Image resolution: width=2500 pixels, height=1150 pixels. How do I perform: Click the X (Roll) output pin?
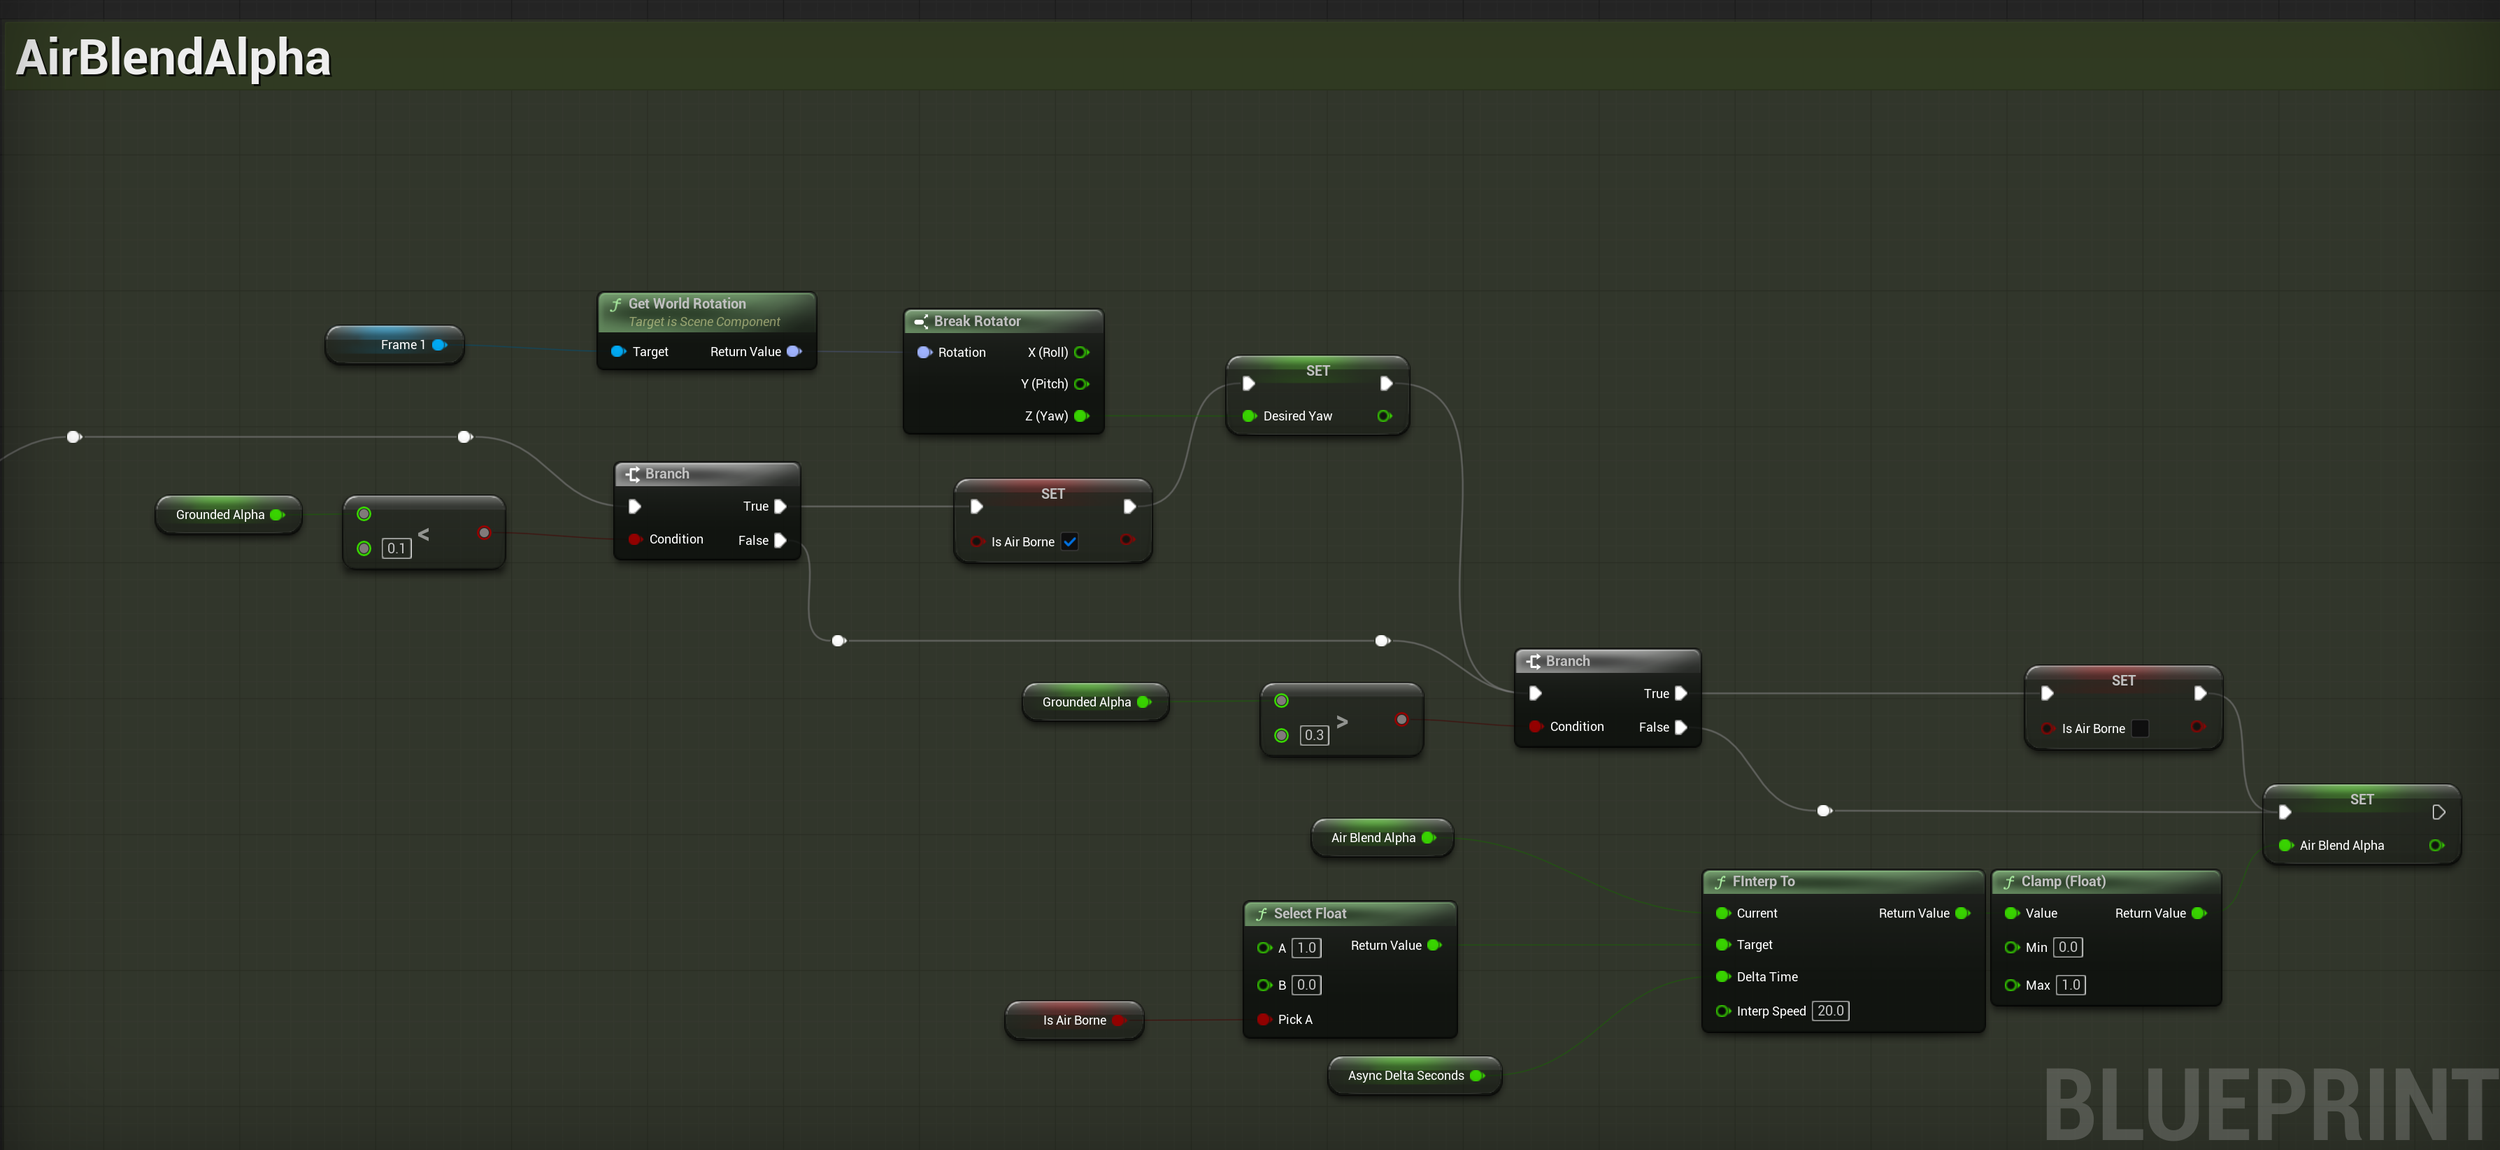[1082, 353]
